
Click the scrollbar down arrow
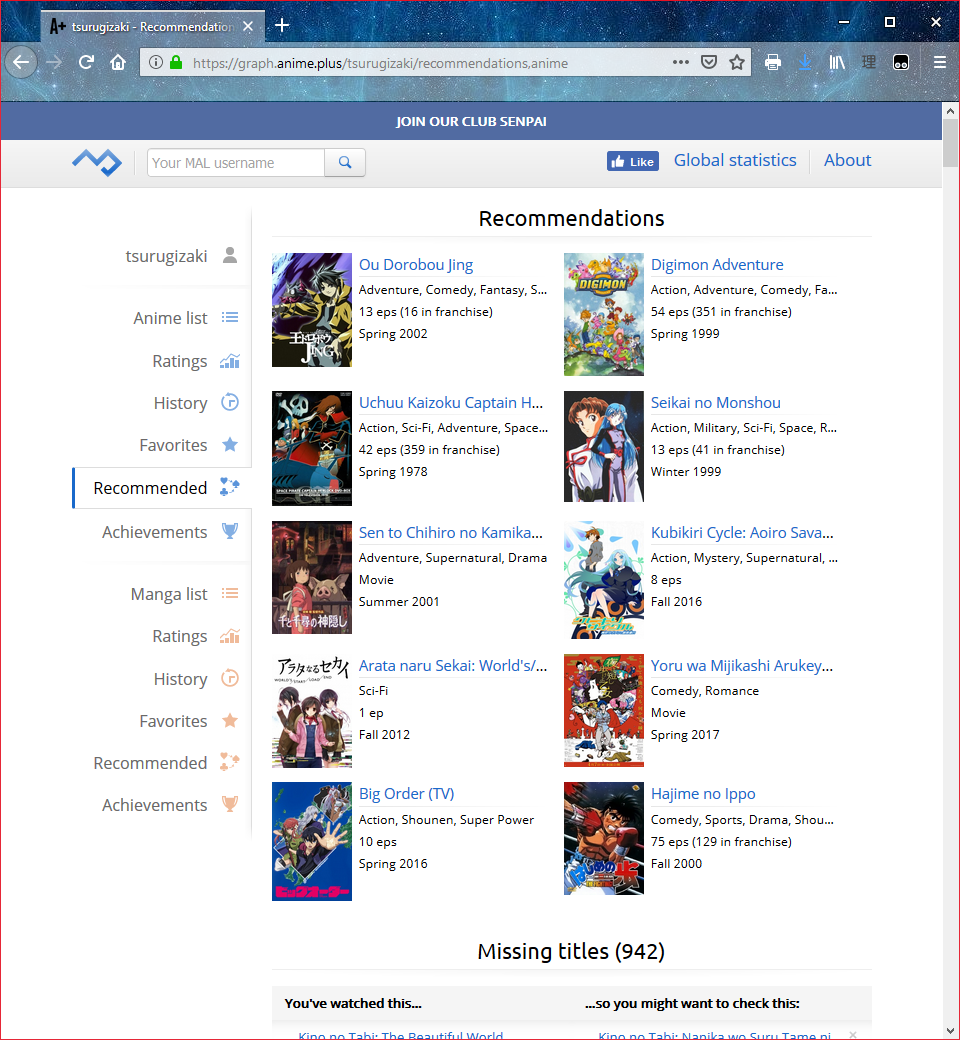pos(950,1031)
